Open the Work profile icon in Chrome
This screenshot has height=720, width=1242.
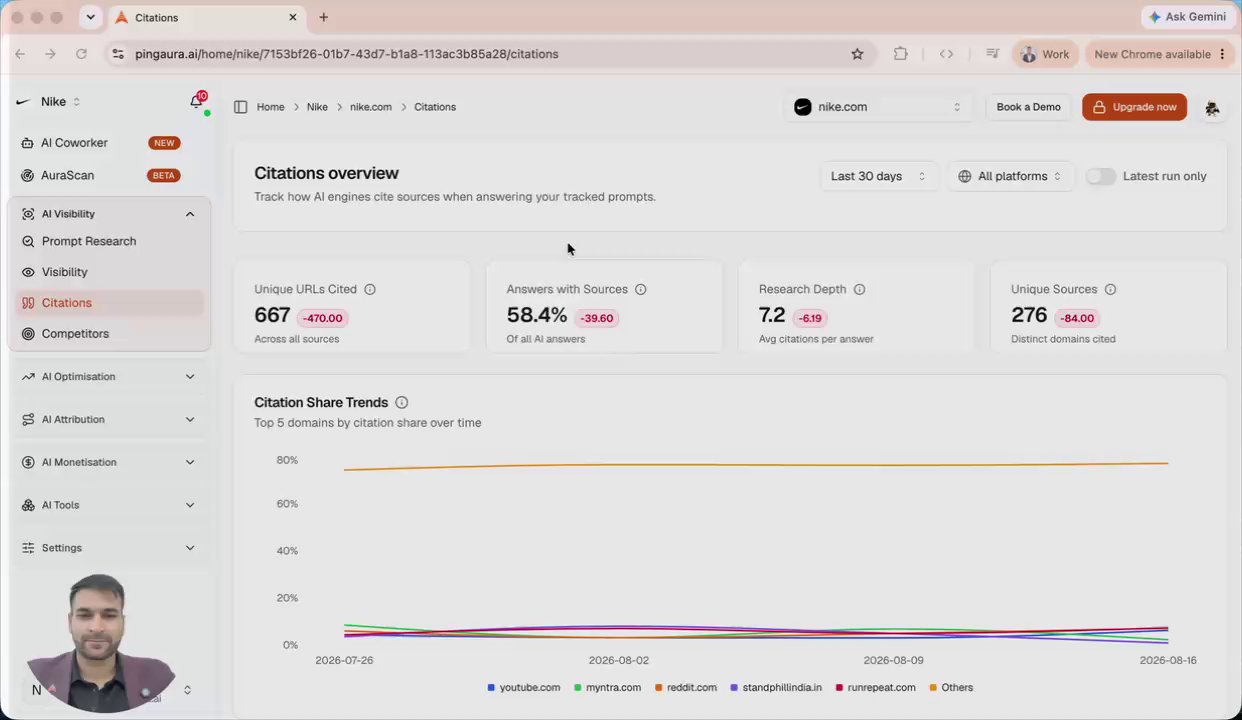tap(1044, 54)
